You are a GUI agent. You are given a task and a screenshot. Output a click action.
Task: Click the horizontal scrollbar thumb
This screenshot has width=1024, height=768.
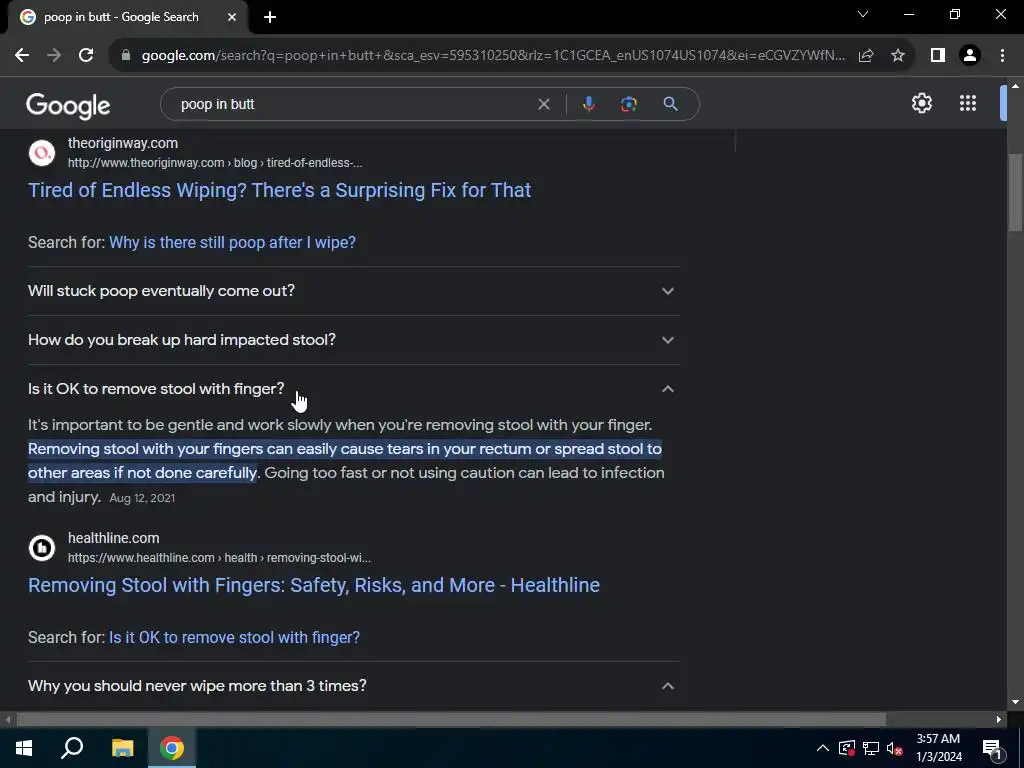click(451, 720)
